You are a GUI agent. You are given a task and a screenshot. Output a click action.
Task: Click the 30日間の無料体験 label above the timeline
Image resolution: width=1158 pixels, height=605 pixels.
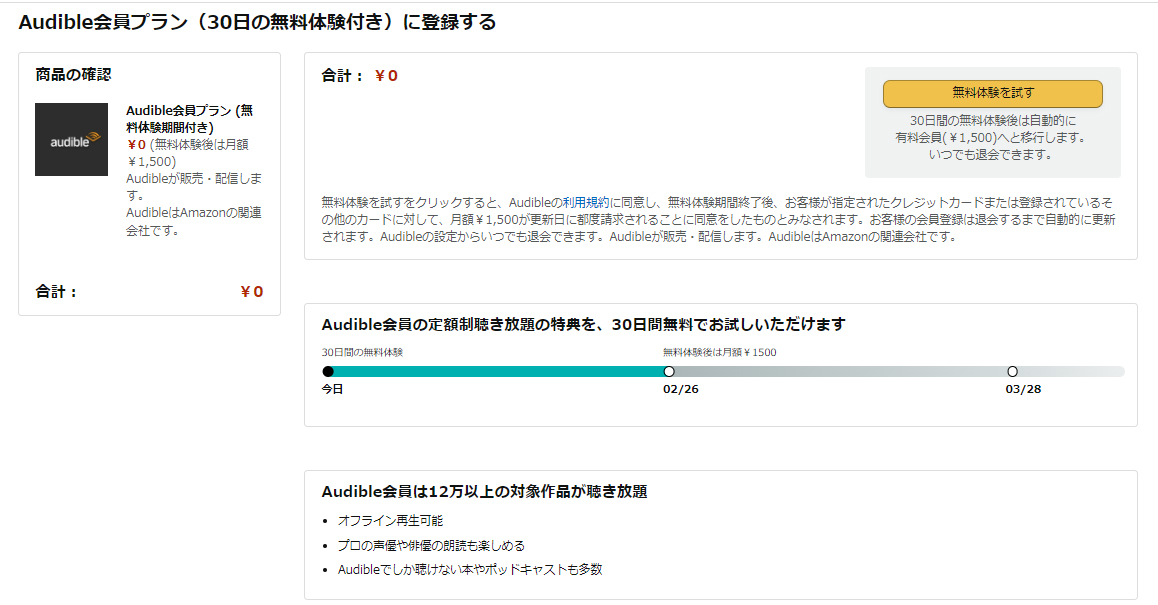(x=362, y=352)
